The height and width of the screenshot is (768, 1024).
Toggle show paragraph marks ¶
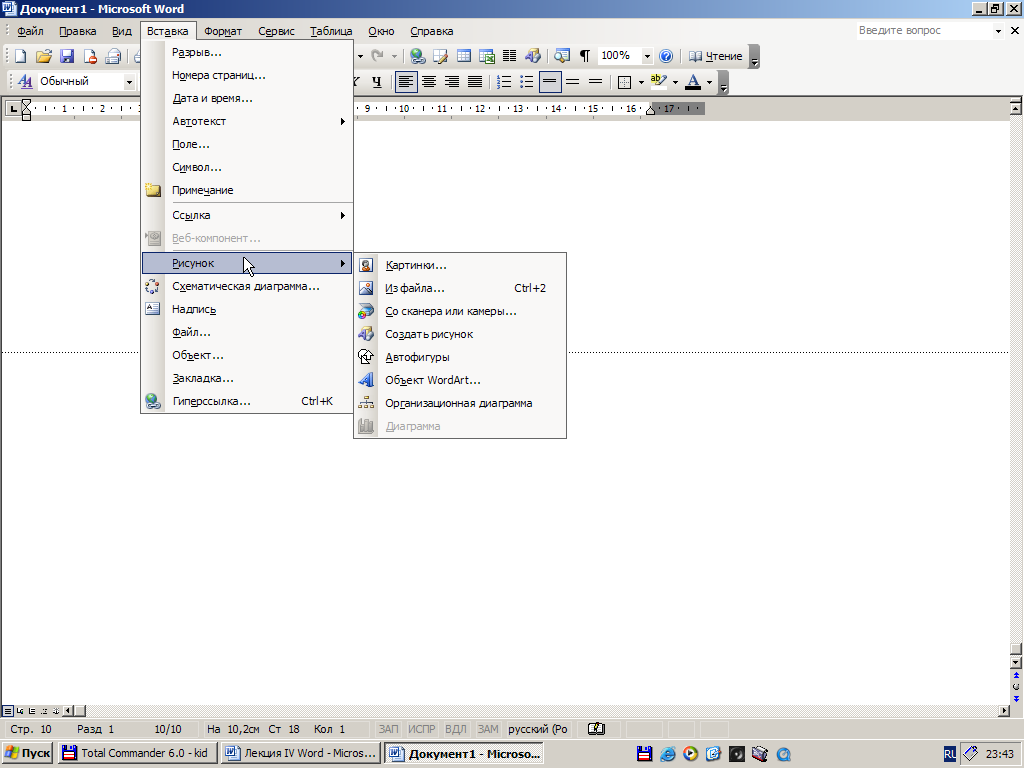pyautogui.click(x=585, y=56)
